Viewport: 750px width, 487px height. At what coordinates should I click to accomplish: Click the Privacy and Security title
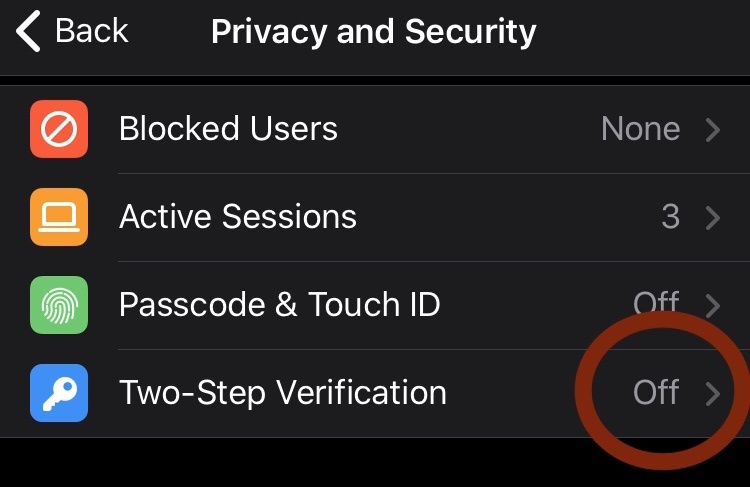click(x=374, y=33)
